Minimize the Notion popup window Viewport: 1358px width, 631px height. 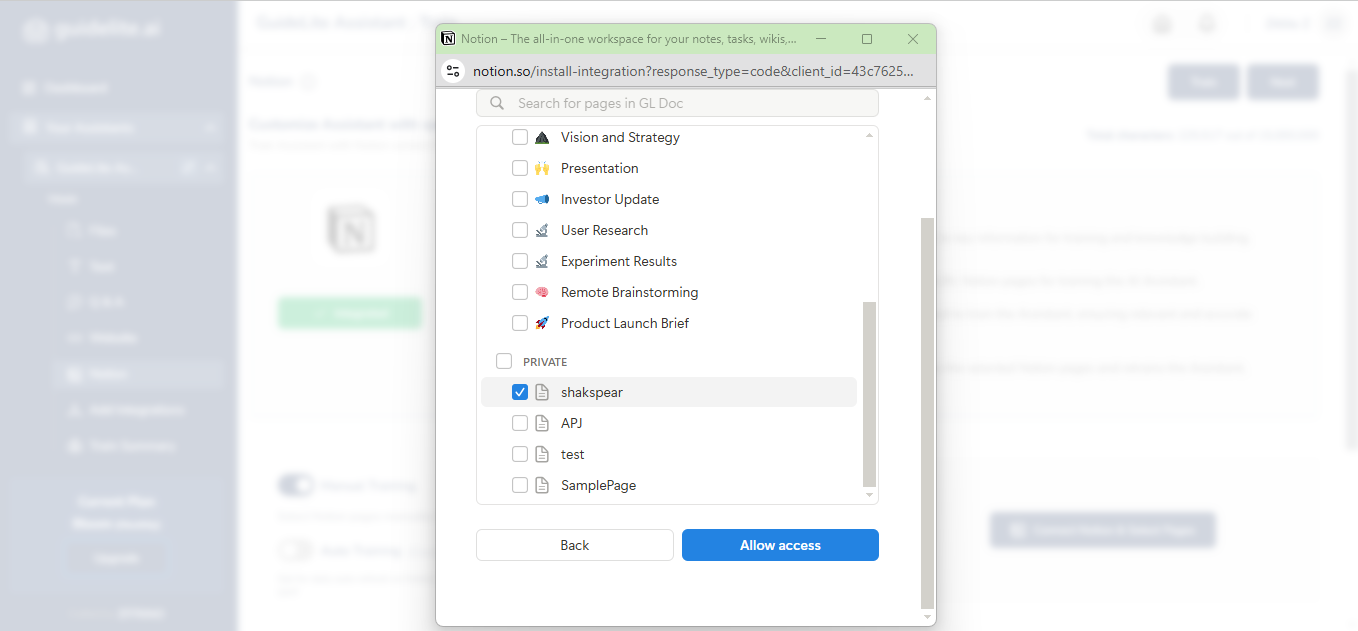click(821, 39)
